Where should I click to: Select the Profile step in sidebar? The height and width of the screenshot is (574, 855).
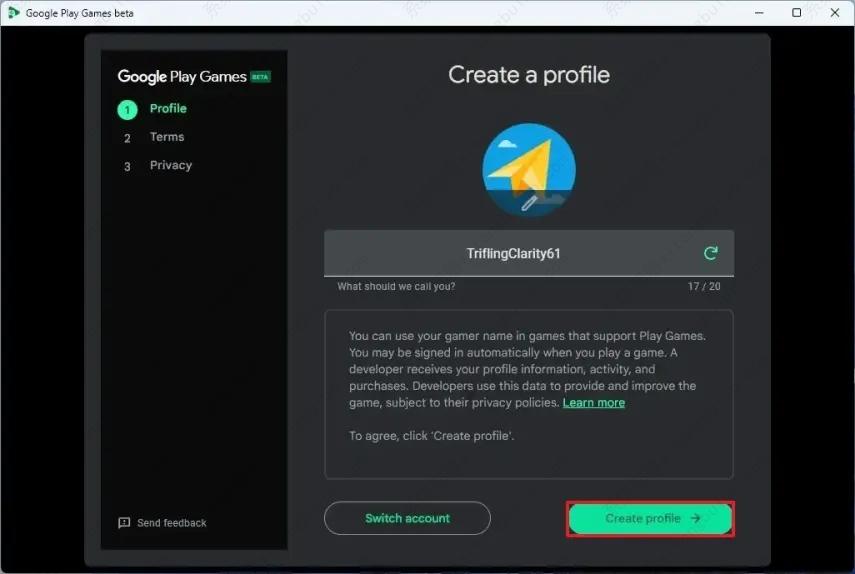click(168, 108)
